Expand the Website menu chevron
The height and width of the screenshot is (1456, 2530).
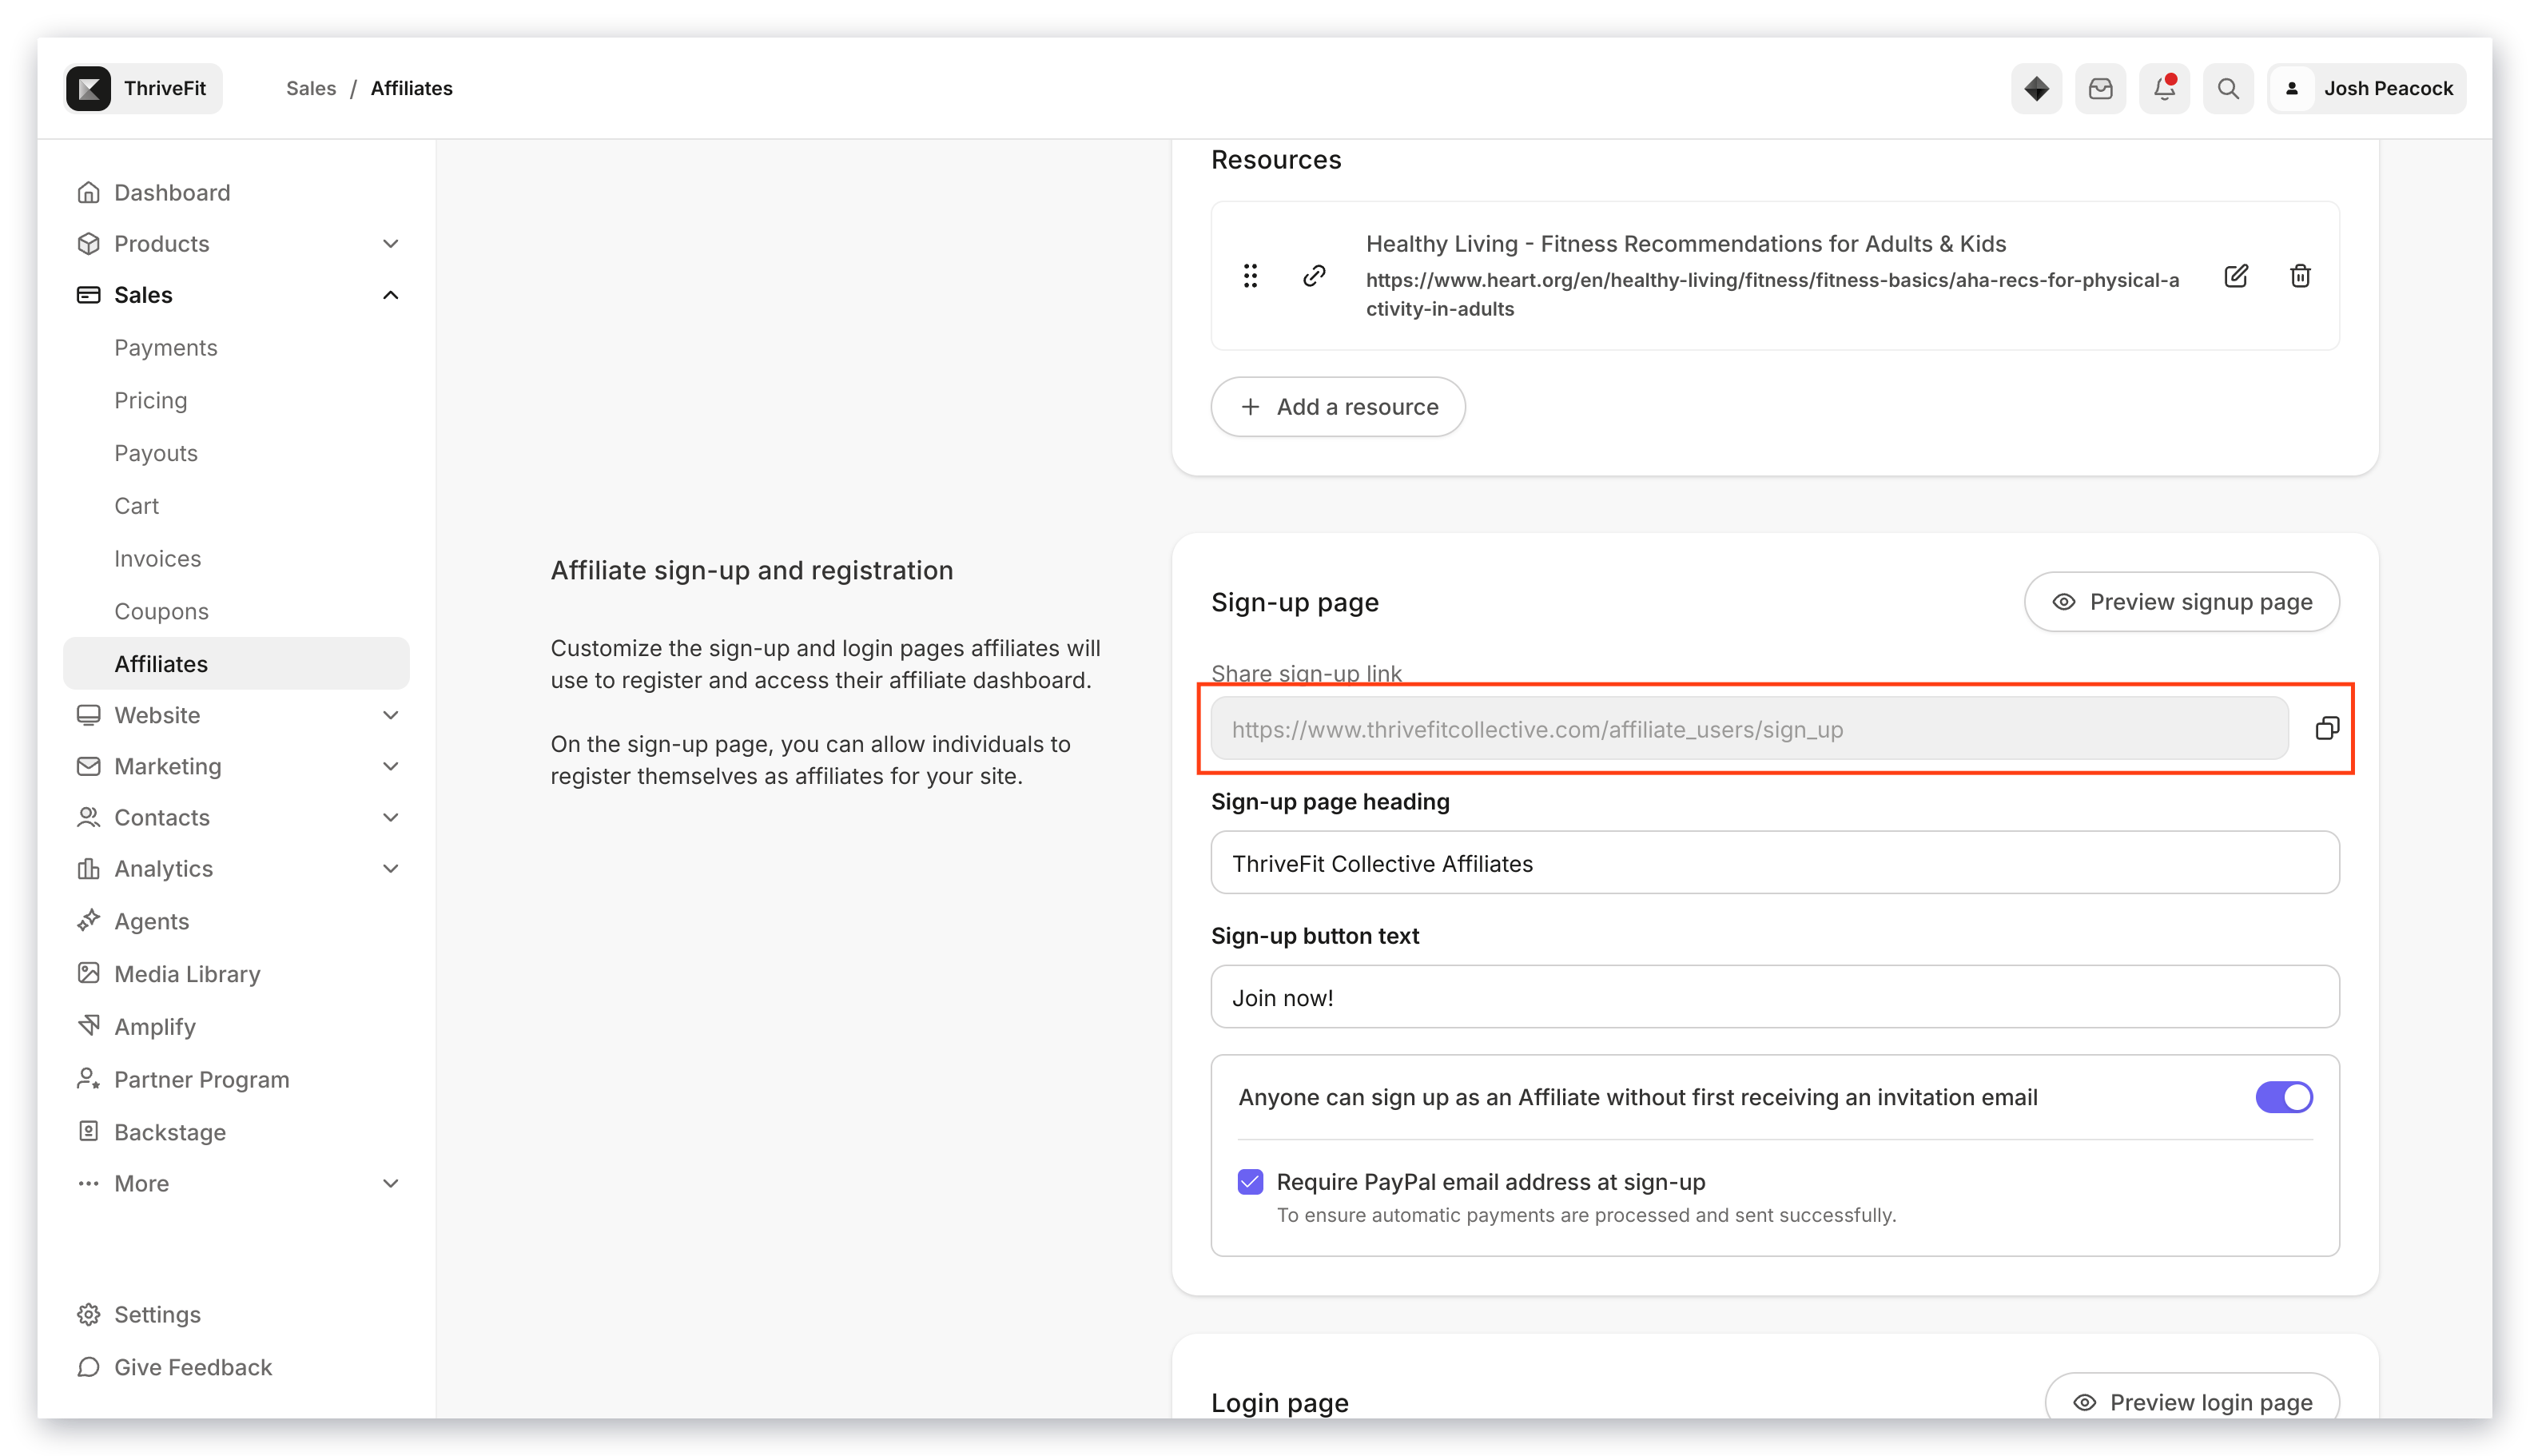coord(391,715)
